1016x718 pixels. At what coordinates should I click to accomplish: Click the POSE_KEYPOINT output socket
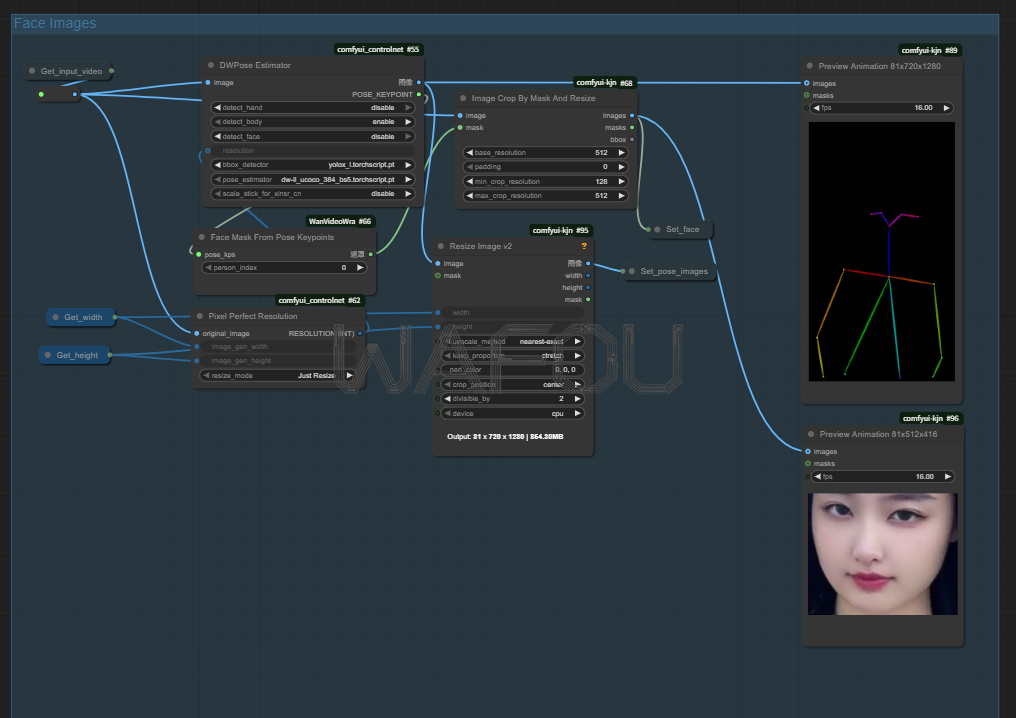[x=419, y=94]
